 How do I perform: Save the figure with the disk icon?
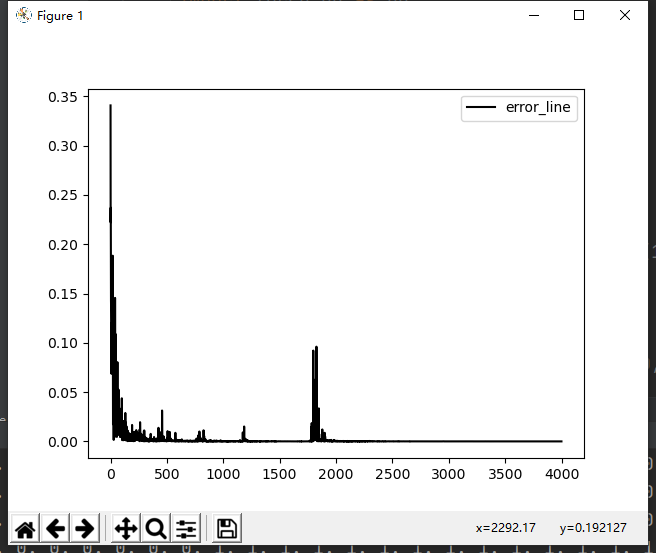[227, 528]
